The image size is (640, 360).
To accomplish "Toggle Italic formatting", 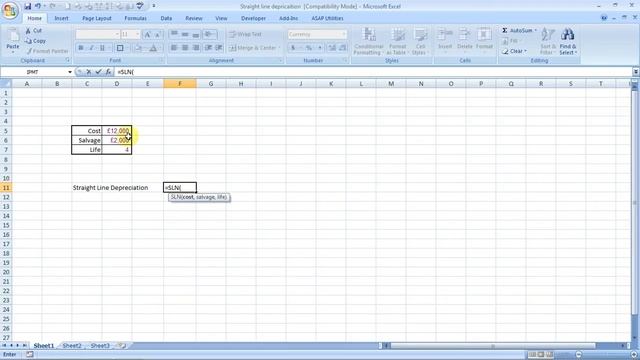I will pos(91,48).
